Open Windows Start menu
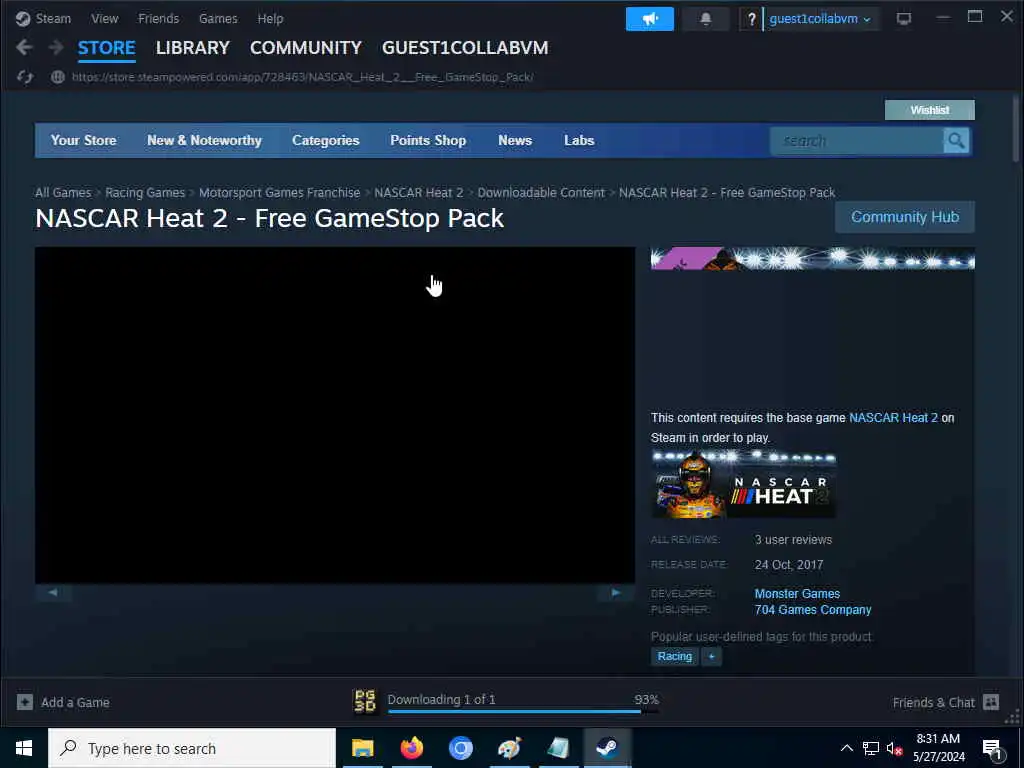1024x768 pixels. point(24,748)
